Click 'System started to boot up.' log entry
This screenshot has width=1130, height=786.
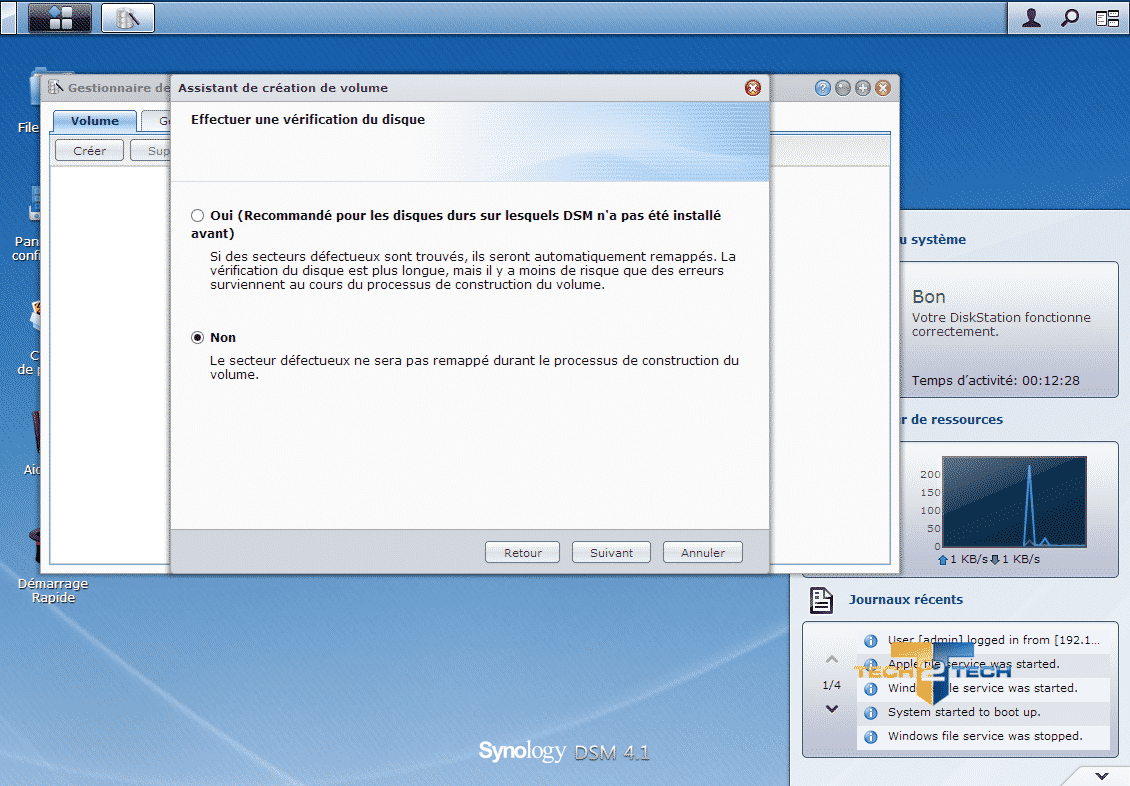coord(964,712)
